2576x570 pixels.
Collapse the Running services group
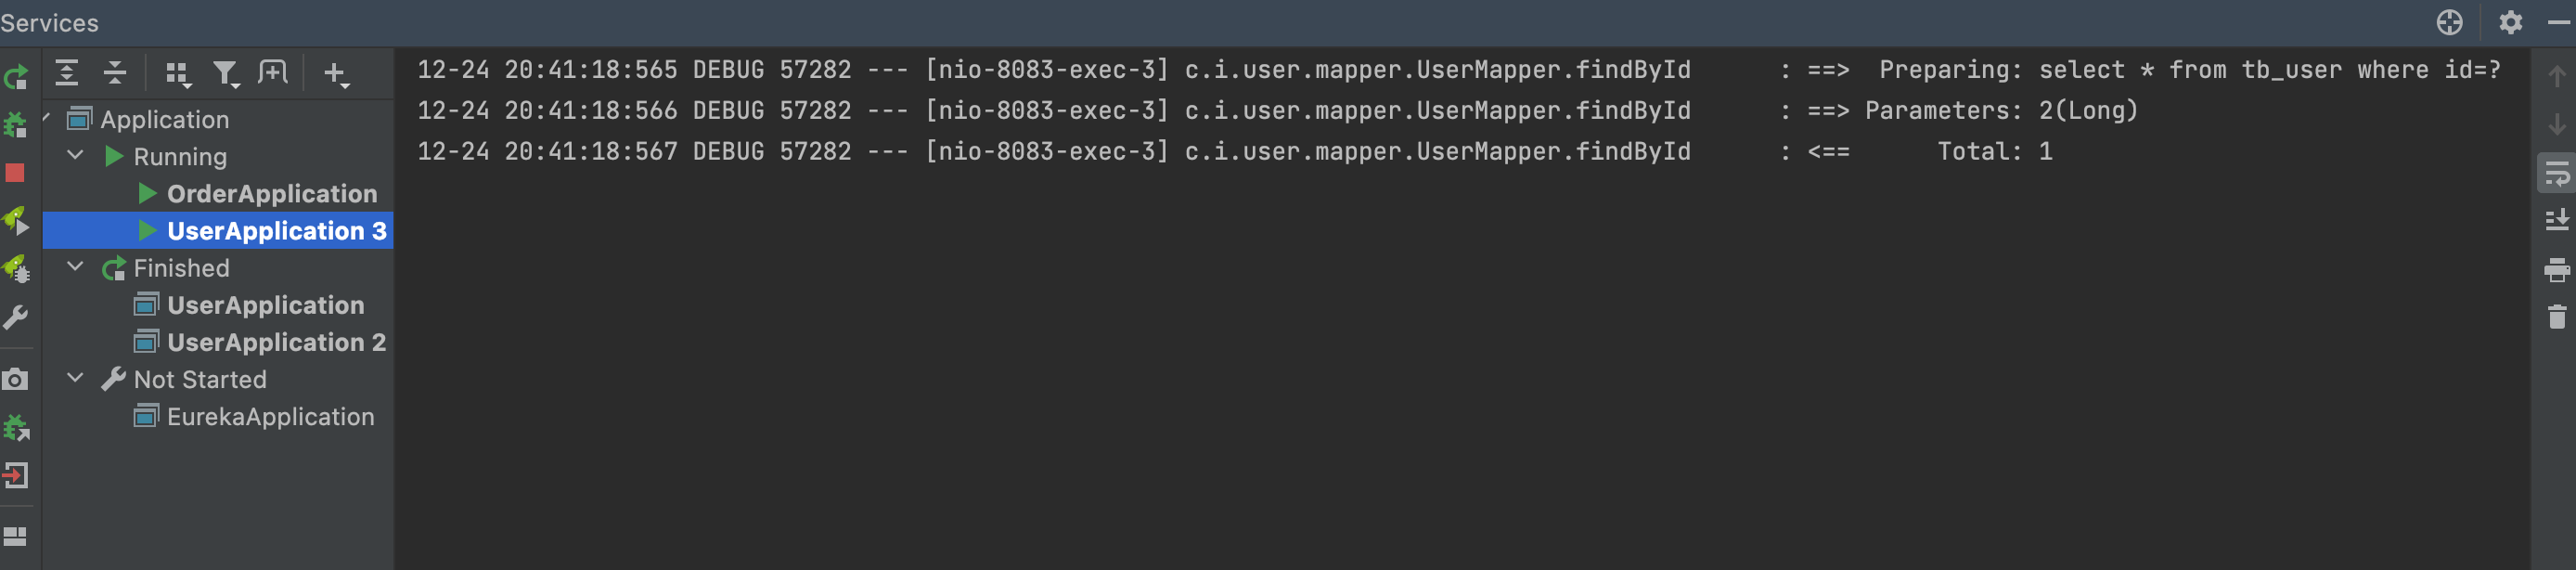tap(75, 155)
